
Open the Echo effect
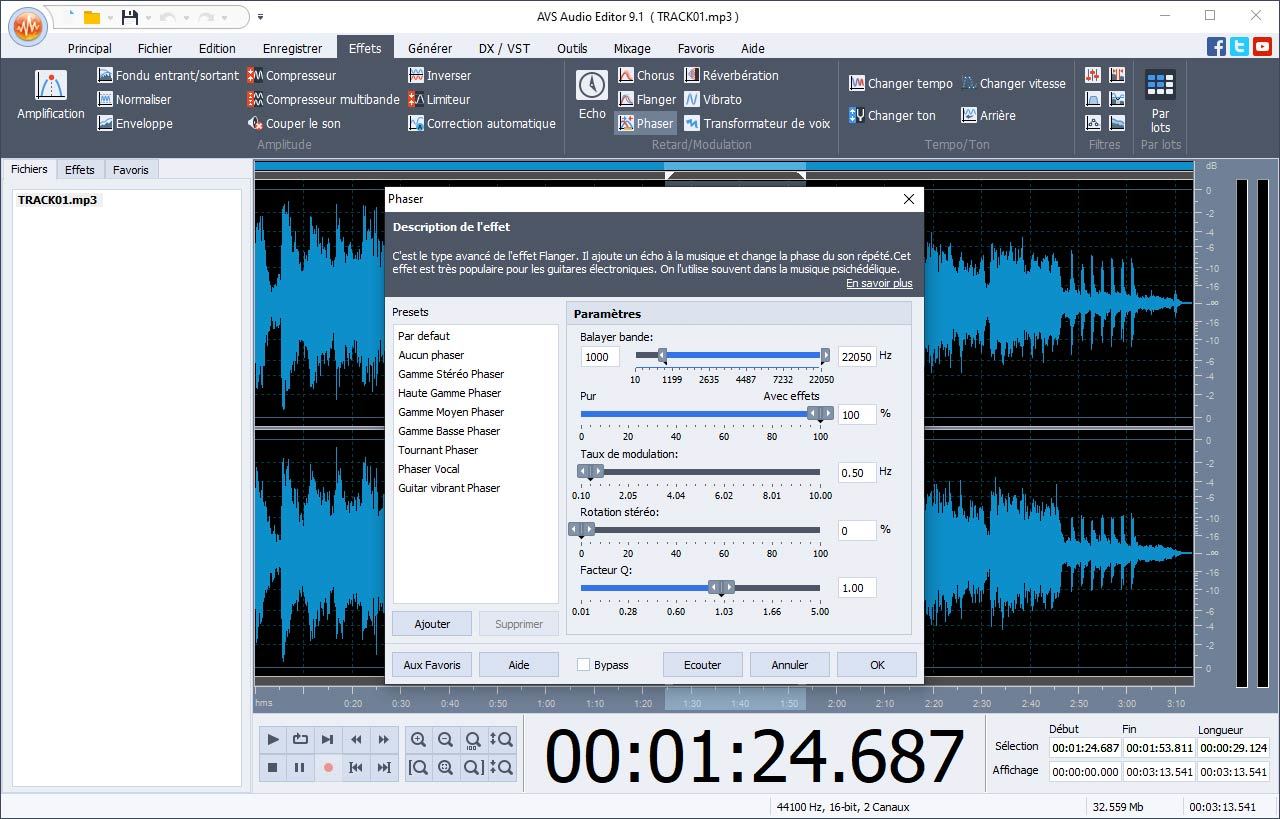(592, 96)
